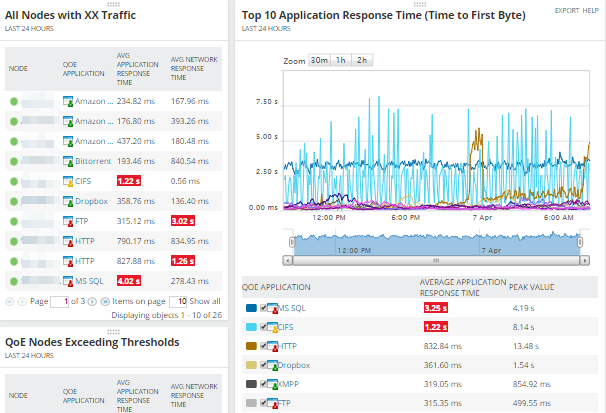The width and height of the screenshot is (606, 413).
Task: Set the chart zoom to 30m
Action: point(319,61)
